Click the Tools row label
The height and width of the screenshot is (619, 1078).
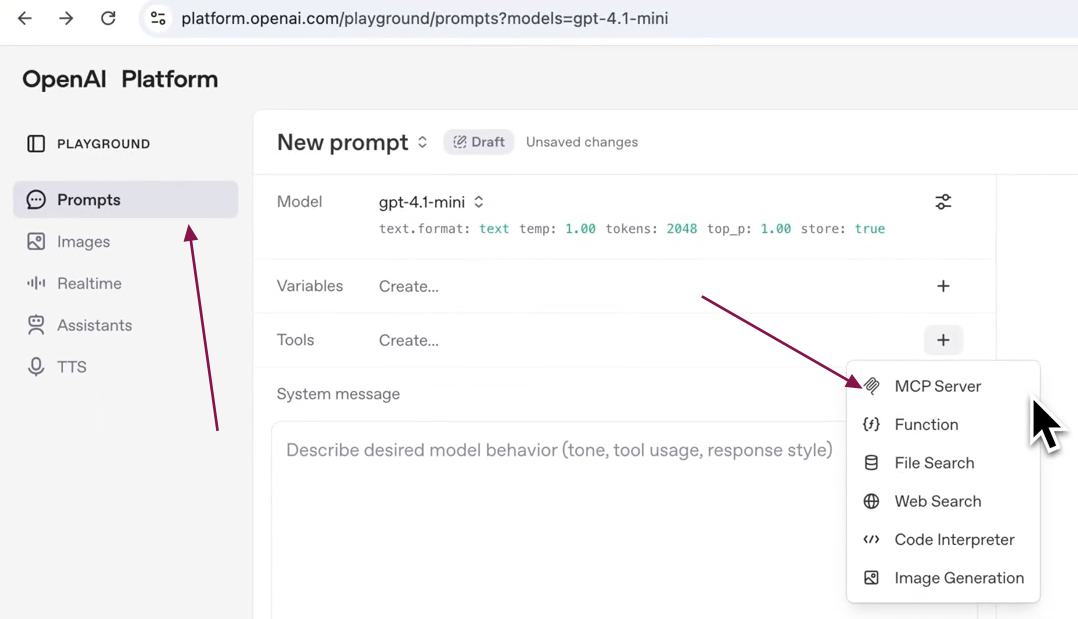tap(295, 340)
